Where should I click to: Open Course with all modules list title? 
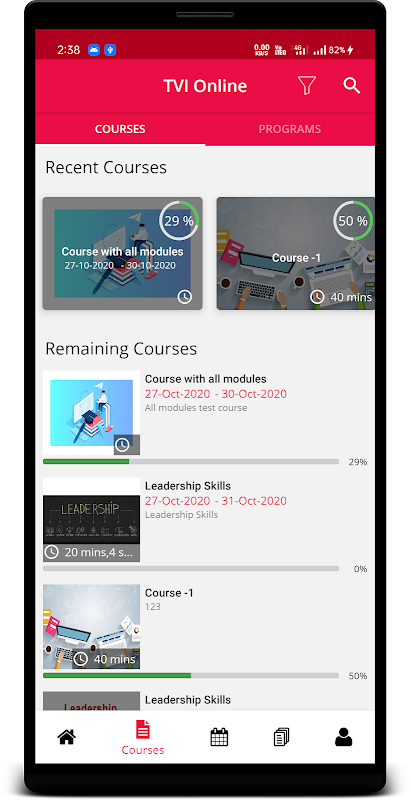206,379
